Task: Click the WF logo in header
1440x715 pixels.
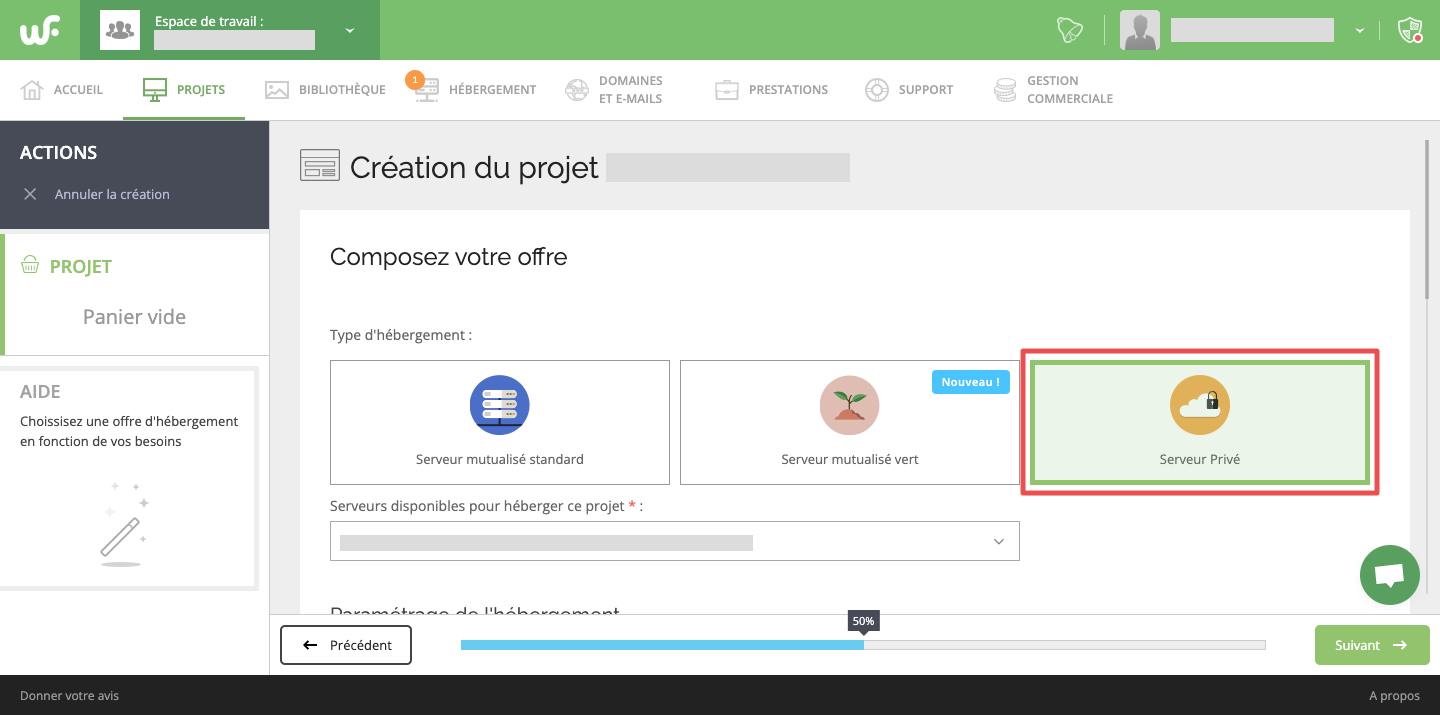Action: [x=39, y=30]
